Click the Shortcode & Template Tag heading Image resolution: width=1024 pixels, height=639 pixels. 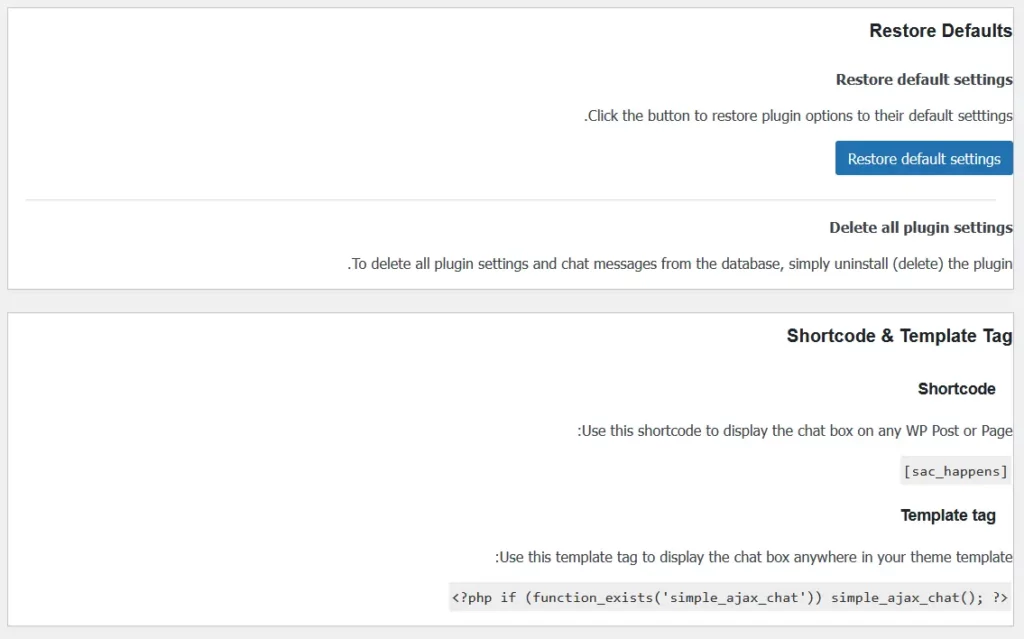pos(899,336)
